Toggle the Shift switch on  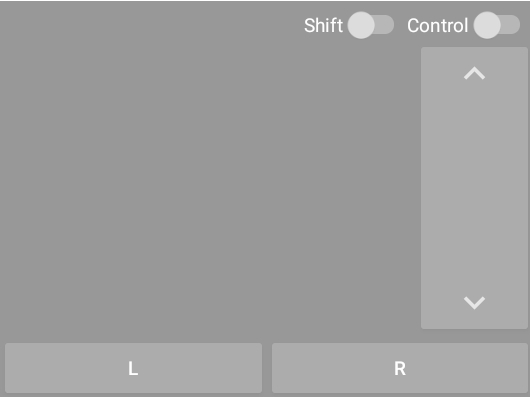(x=371, y=25)
